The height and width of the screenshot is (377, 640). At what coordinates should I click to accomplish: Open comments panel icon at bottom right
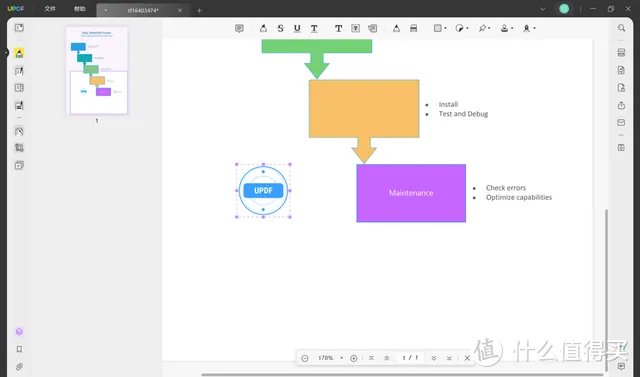click(x=621, y=366)
